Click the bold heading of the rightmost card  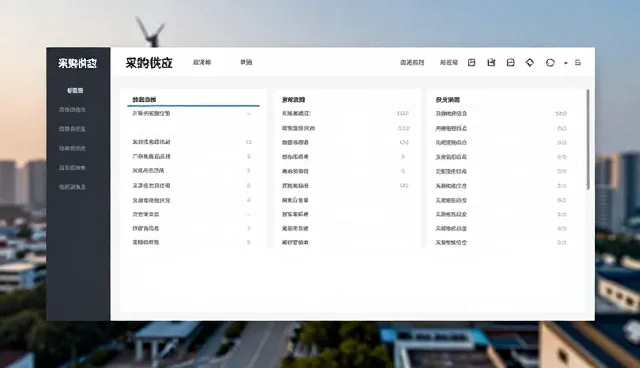[448, 100]
